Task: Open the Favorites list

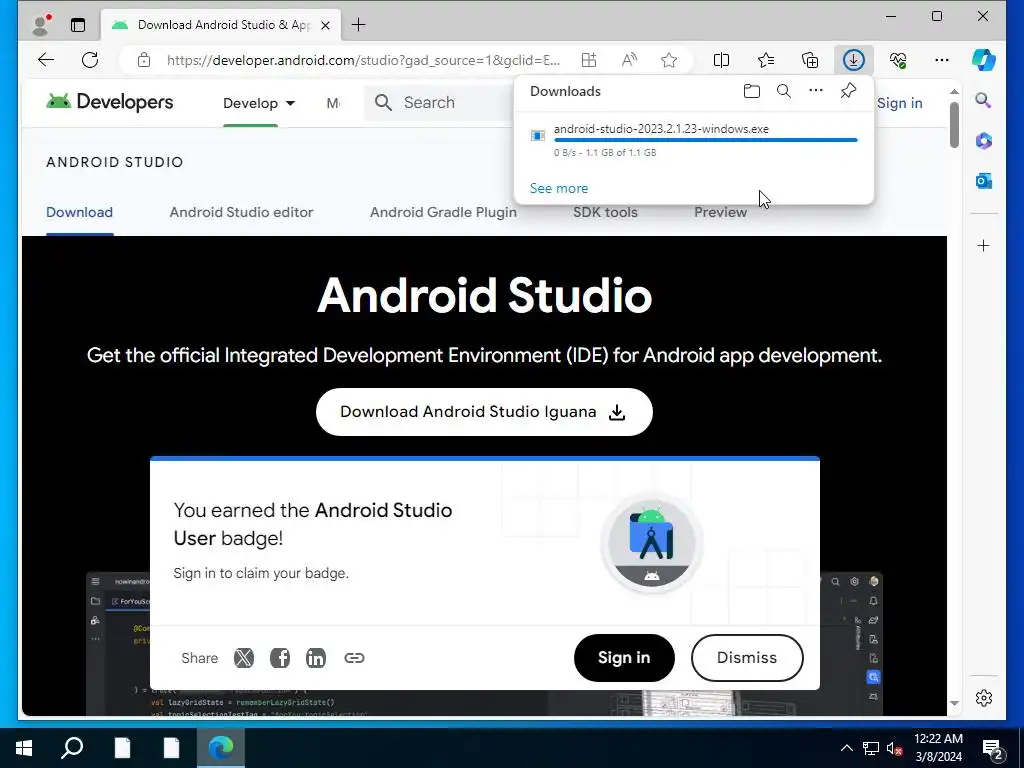Action: point(766,60)
